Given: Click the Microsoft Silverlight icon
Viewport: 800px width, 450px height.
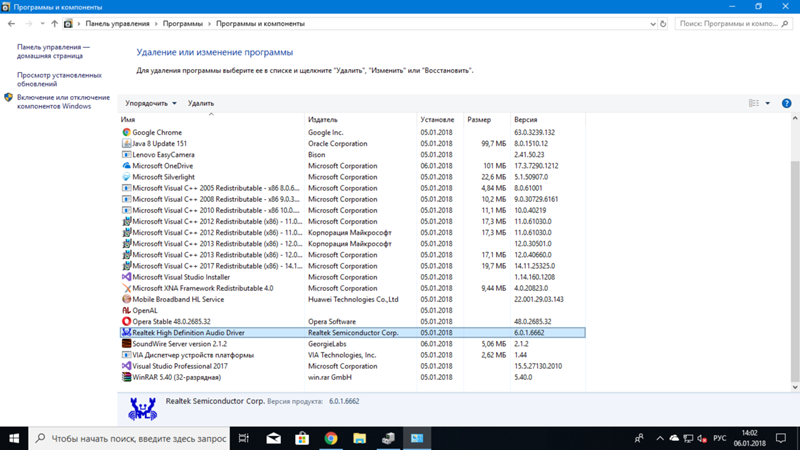Looking at the screenshot, I should [x=126, y=177].
